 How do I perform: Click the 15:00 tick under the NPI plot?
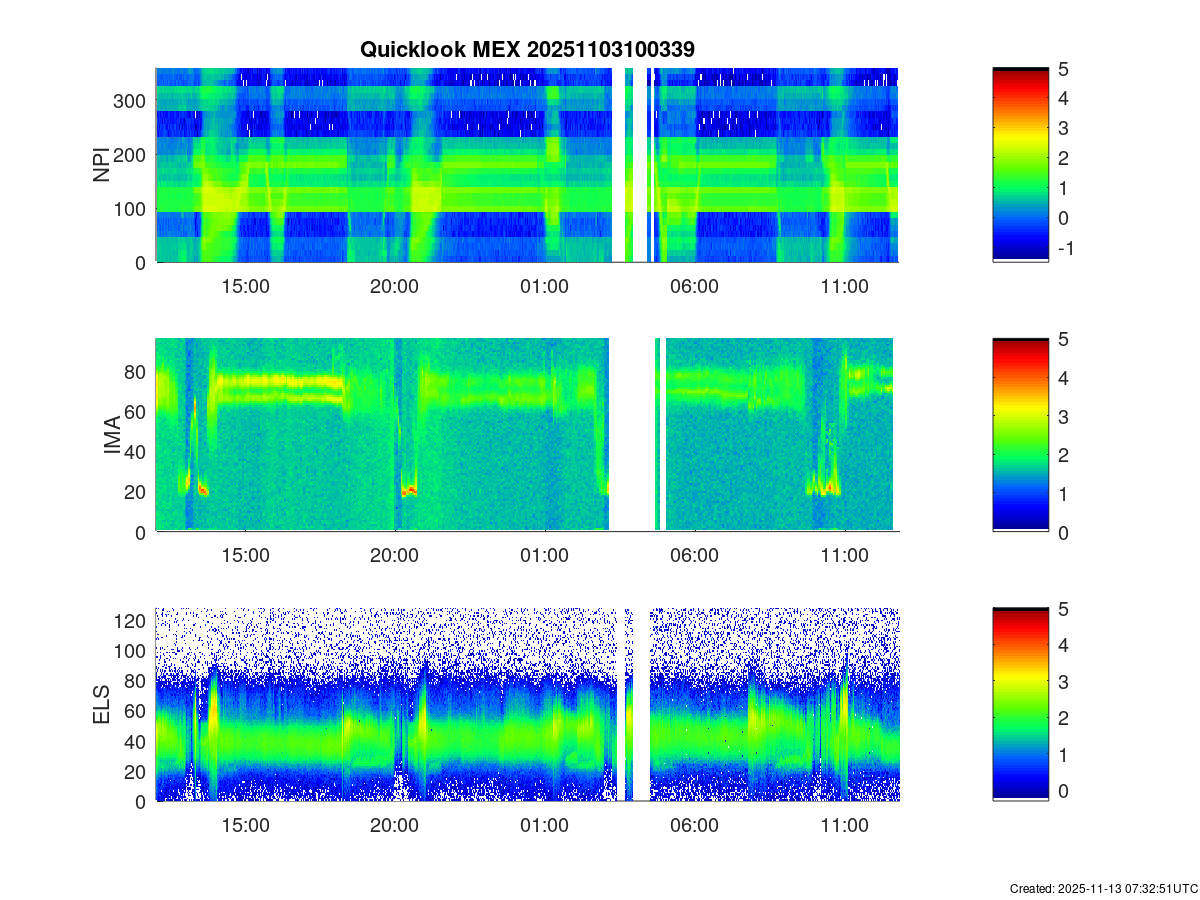(245, 286)
